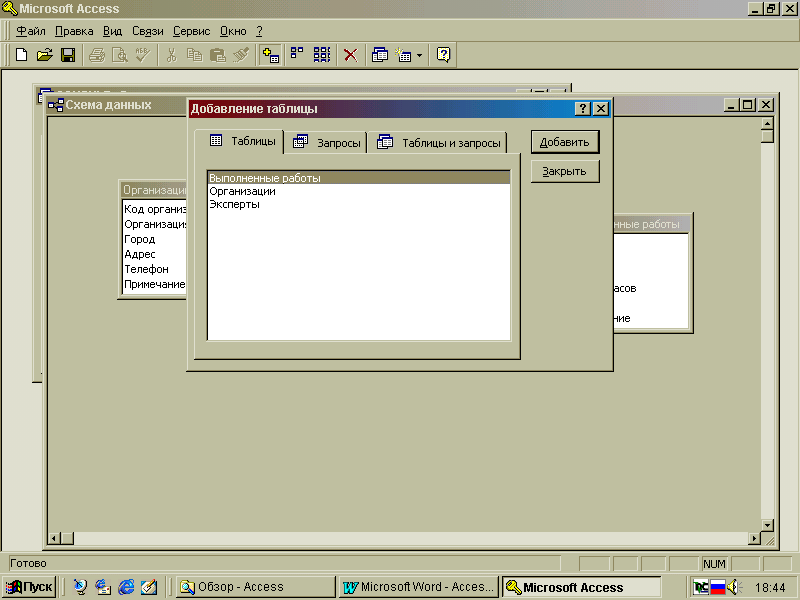Select the Город field in the Организации box
This screenshot has height=600, width=800.
(x=155, y=239)
